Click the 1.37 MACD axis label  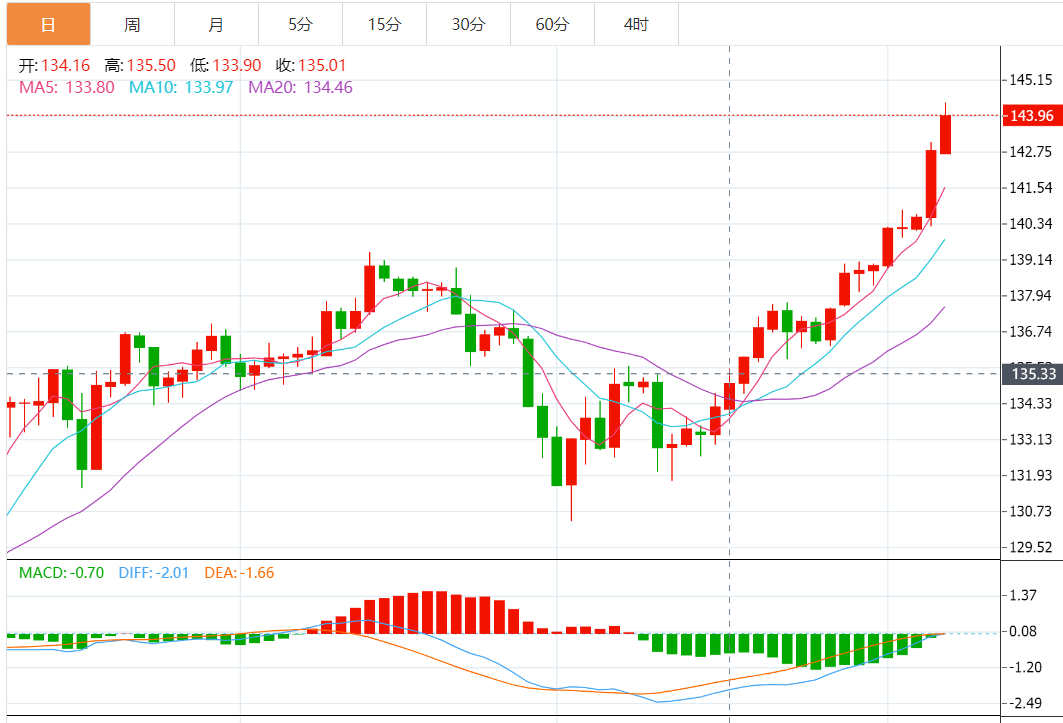pyautogui.click(x=1023, y=595)
